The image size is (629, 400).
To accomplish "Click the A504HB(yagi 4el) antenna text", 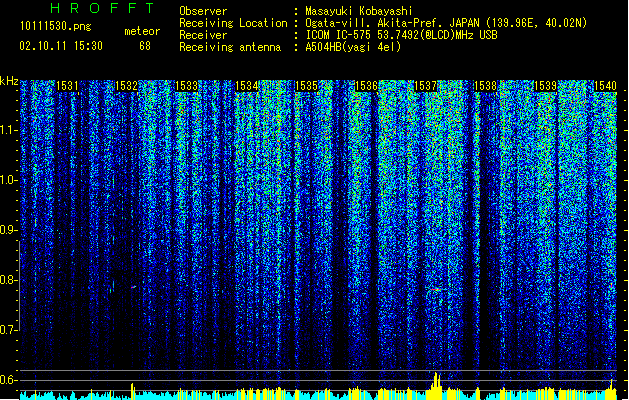I will (353, 47).
